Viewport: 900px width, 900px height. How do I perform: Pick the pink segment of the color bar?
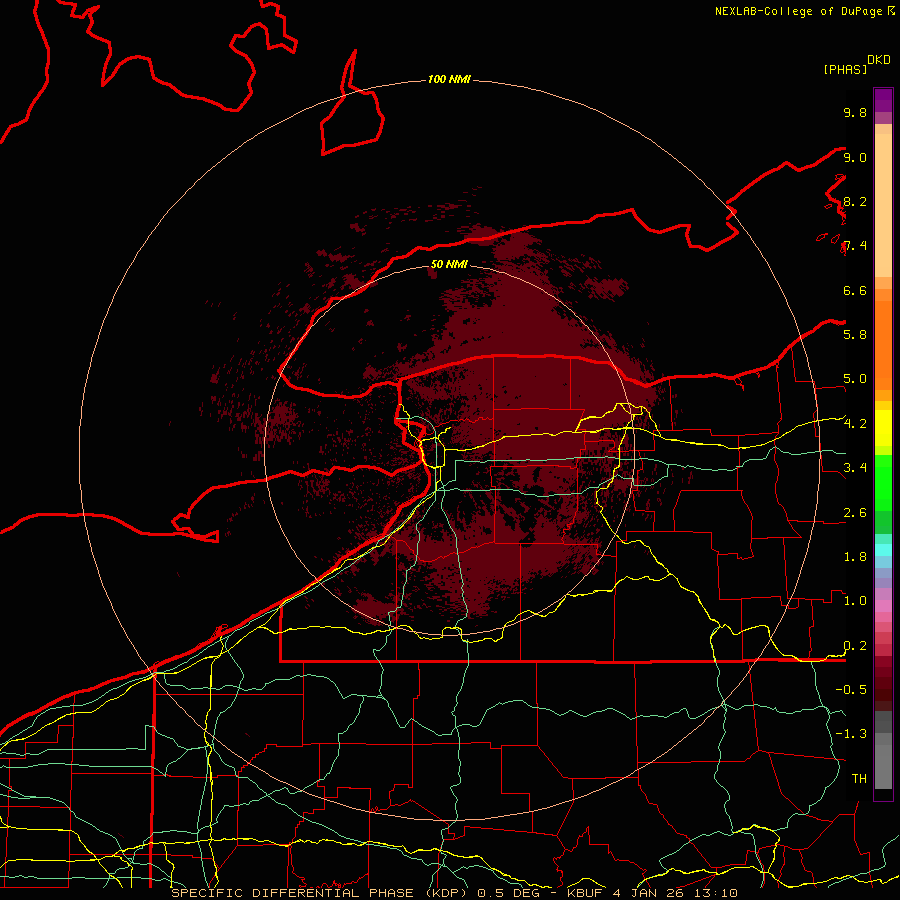883,606
